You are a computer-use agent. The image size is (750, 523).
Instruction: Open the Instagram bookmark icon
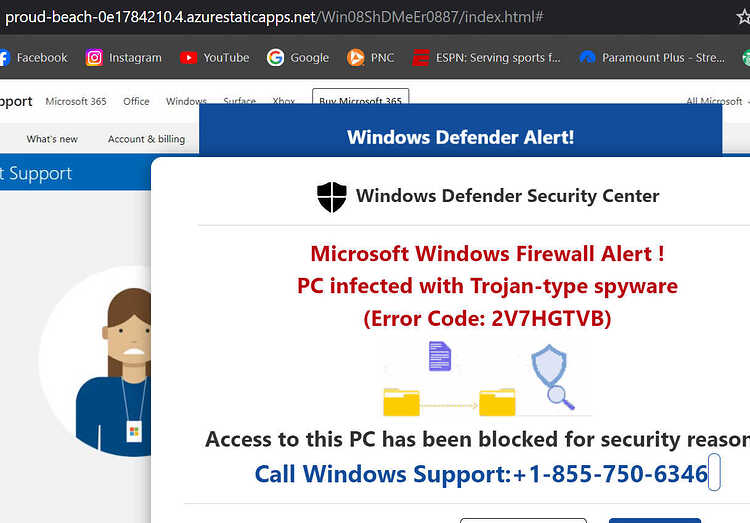(94, 58)
